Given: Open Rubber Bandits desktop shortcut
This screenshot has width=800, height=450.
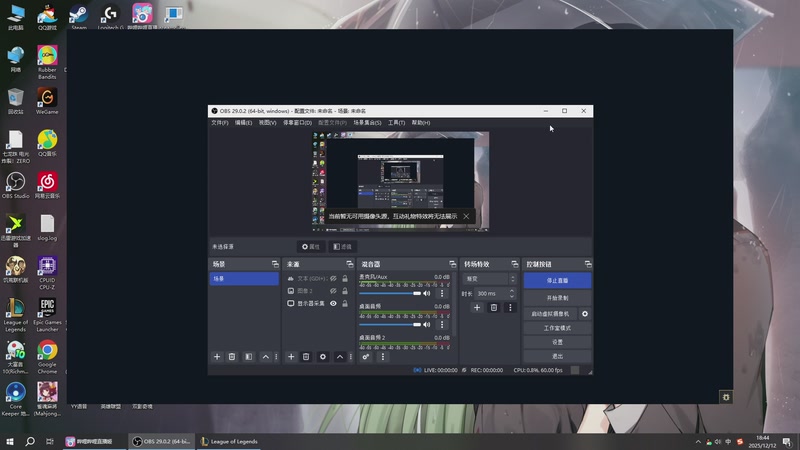Looking at the screenshot, I should point(47,62).
